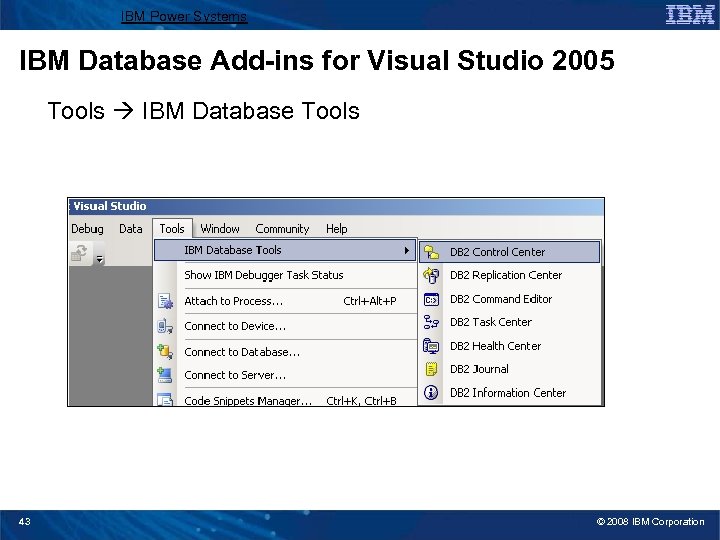The image size is (720, 540).
Task: Click the Tools → IBM Database Tools subtitle
Action: 203,111
